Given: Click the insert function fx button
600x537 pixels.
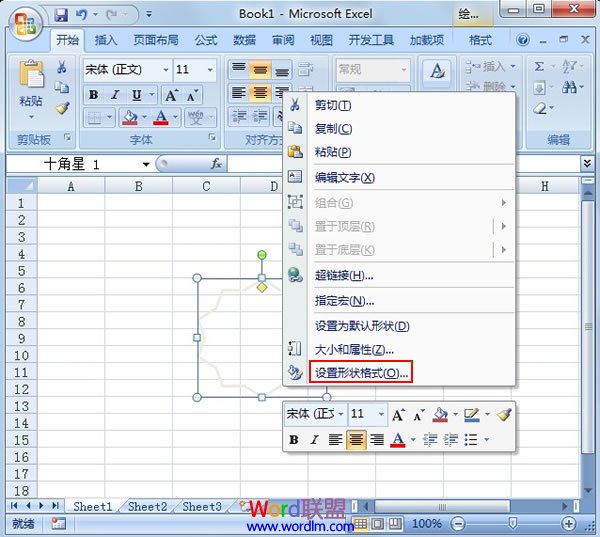Looking at the screenshot, I should (216, 164).
